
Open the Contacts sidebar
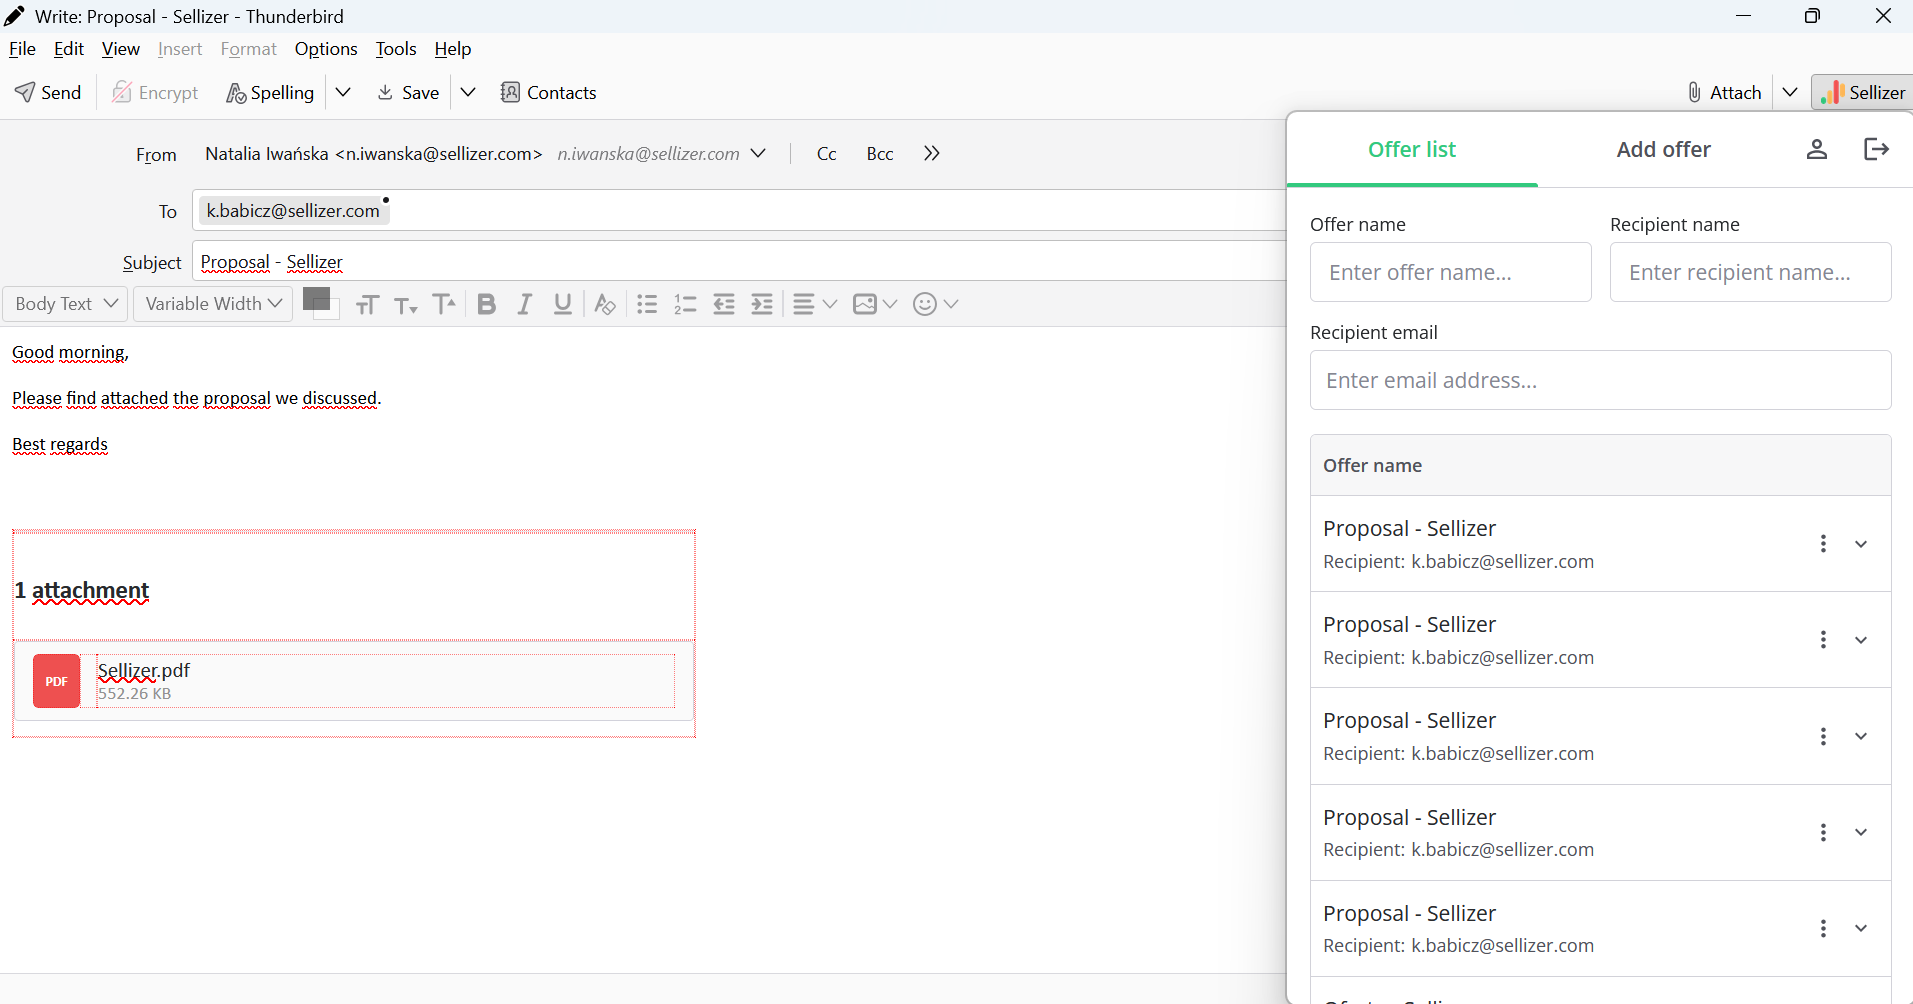[549, 93]
